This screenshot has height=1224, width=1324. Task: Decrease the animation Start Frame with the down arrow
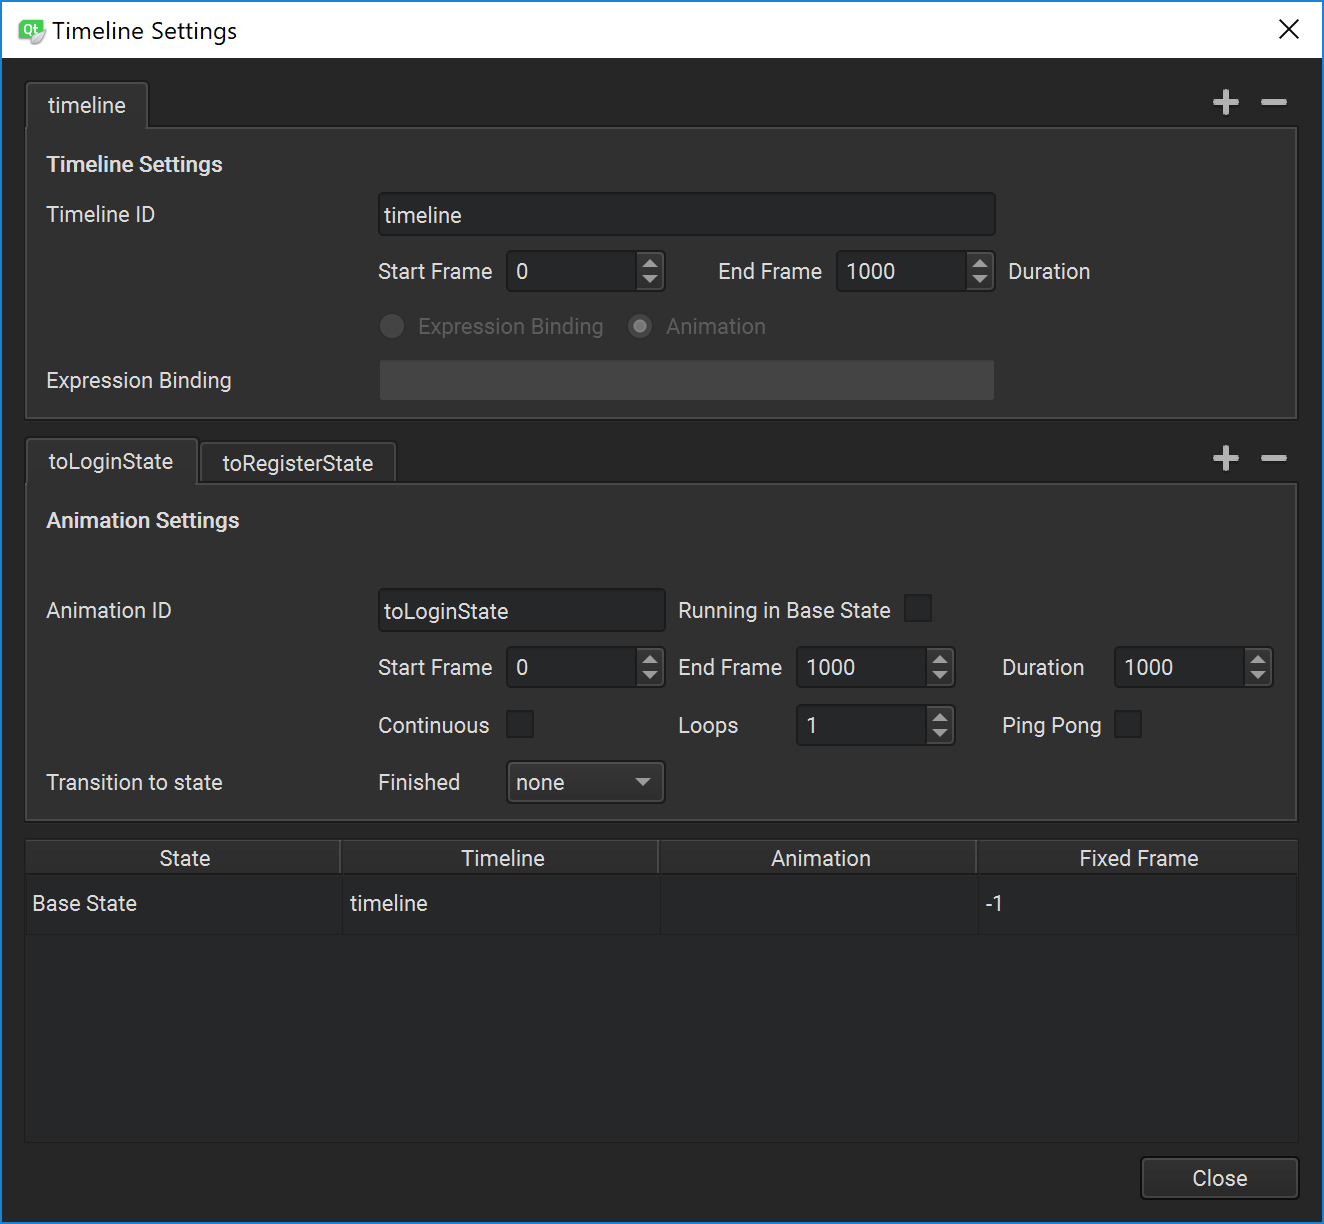(650, 674)
